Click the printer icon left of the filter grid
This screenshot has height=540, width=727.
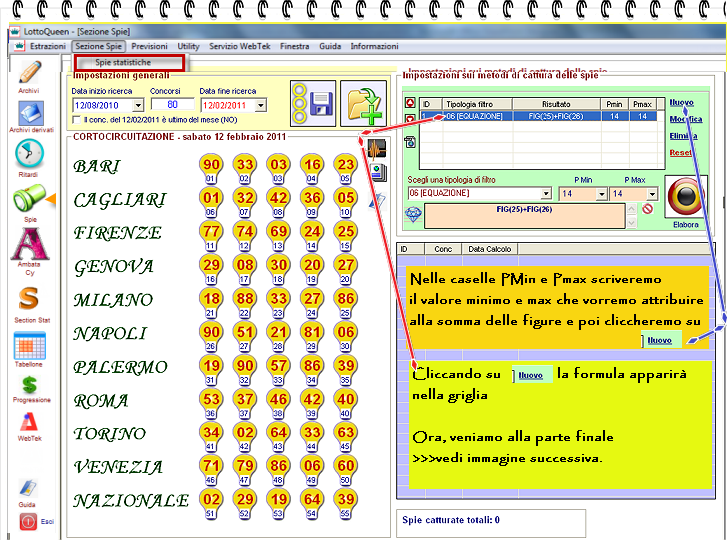point(411,142)
